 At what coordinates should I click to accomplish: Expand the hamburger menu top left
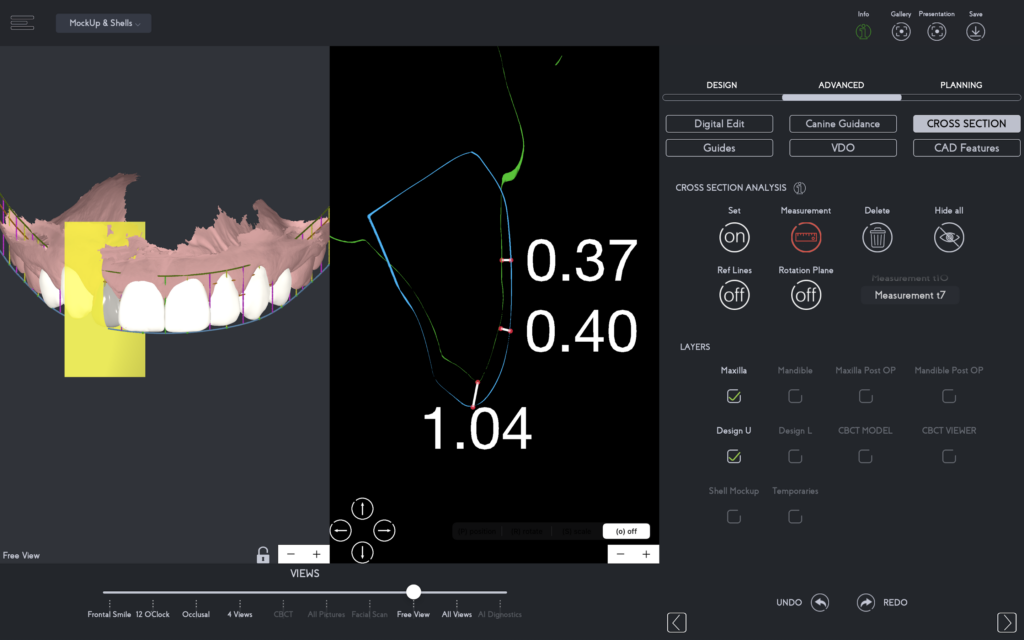click(x=22, y=22)
